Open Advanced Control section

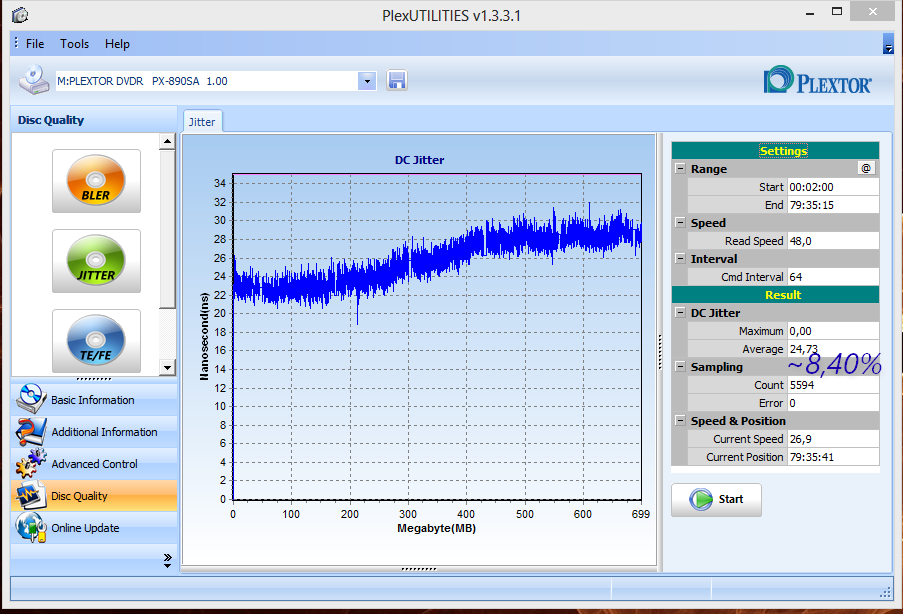tap(94, 464)
